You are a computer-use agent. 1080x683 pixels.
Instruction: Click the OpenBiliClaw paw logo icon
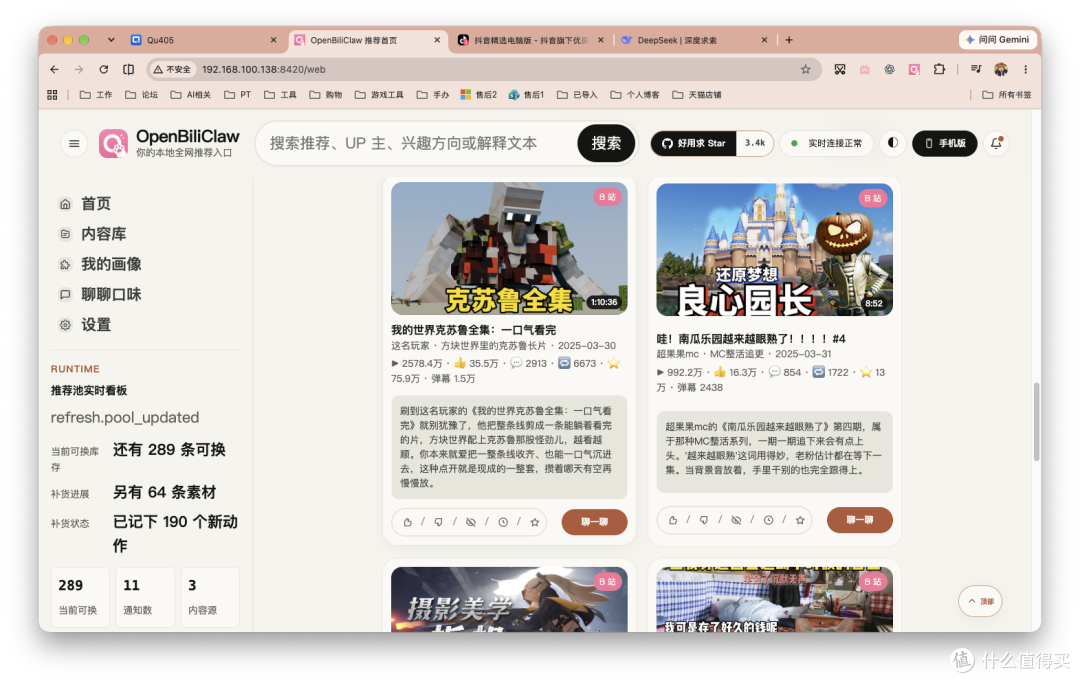click(x=114, y=143)
